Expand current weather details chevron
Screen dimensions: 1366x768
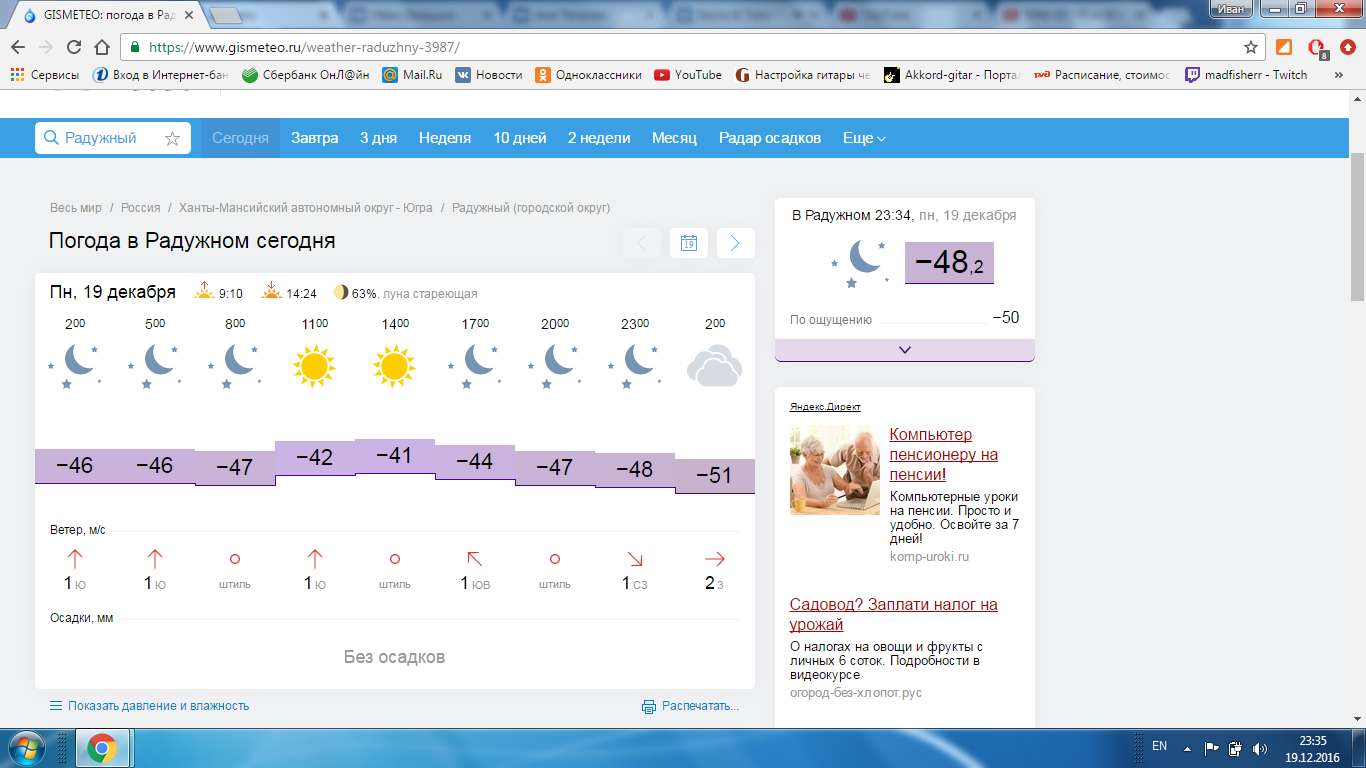[904, 350]
